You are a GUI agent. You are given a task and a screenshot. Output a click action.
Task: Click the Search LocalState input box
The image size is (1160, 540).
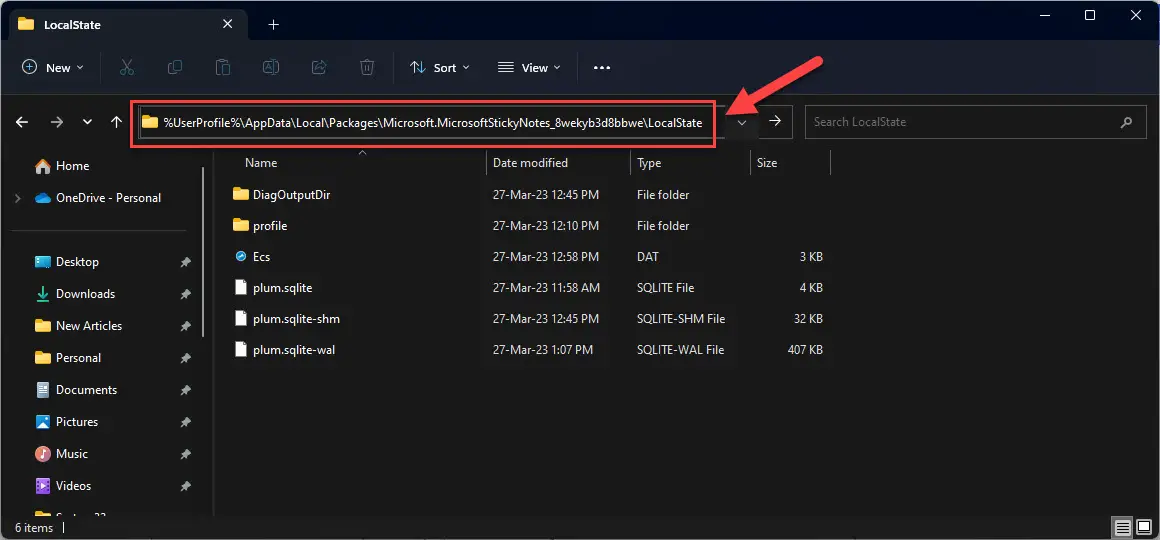point(960,122)
